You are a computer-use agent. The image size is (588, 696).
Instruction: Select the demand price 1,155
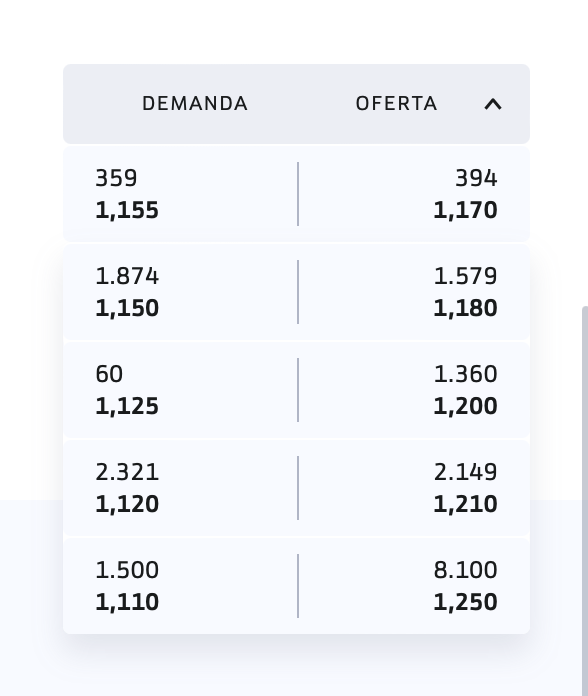click(x=127, y=210)
